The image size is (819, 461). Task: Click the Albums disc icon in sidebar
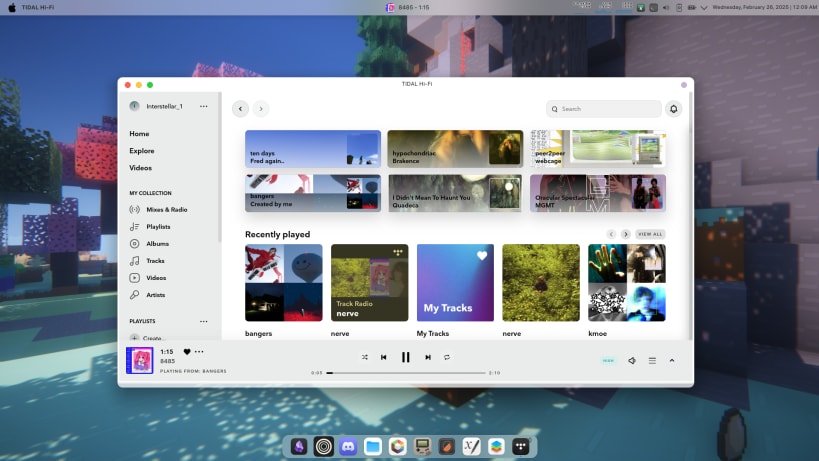[x=134, y=243]
